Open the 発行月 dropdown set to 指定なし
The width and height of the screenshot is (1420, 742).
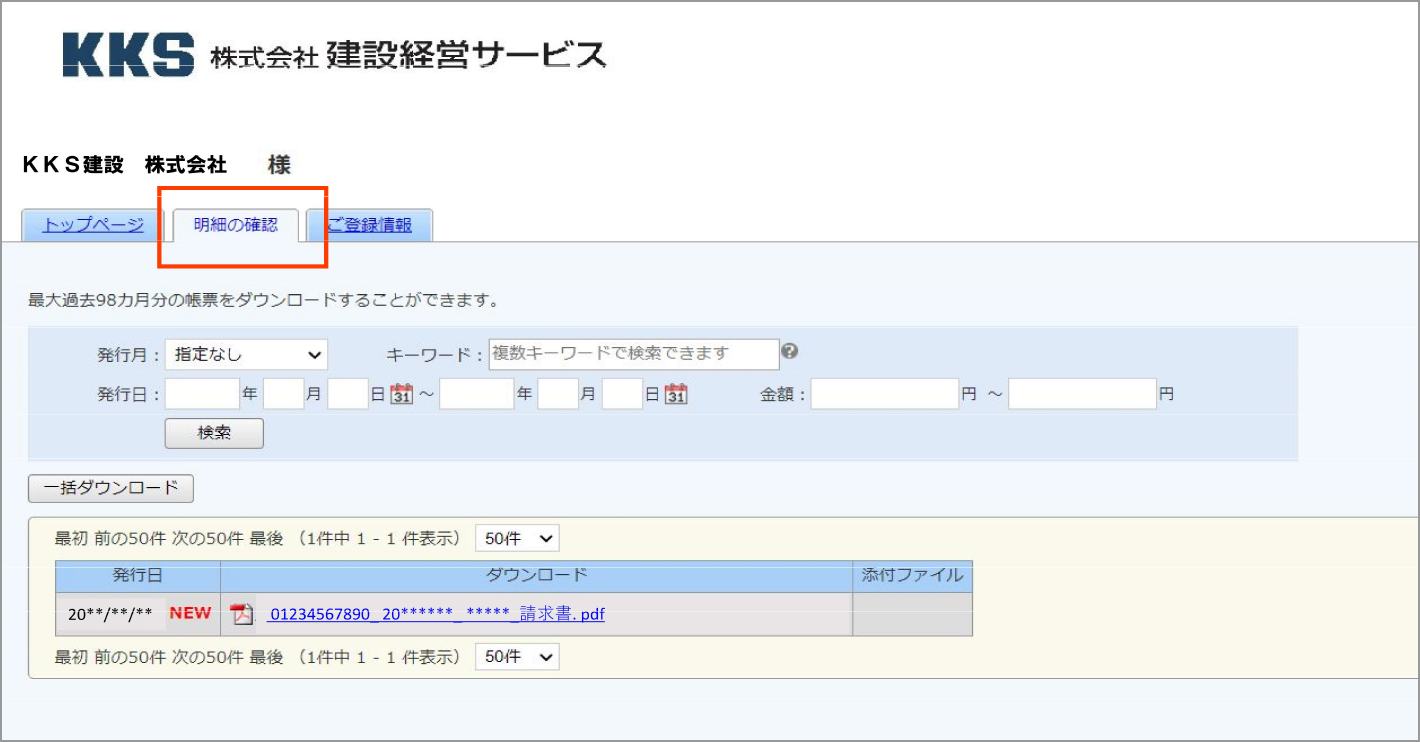pyautogui.click(x=246, y=354)
